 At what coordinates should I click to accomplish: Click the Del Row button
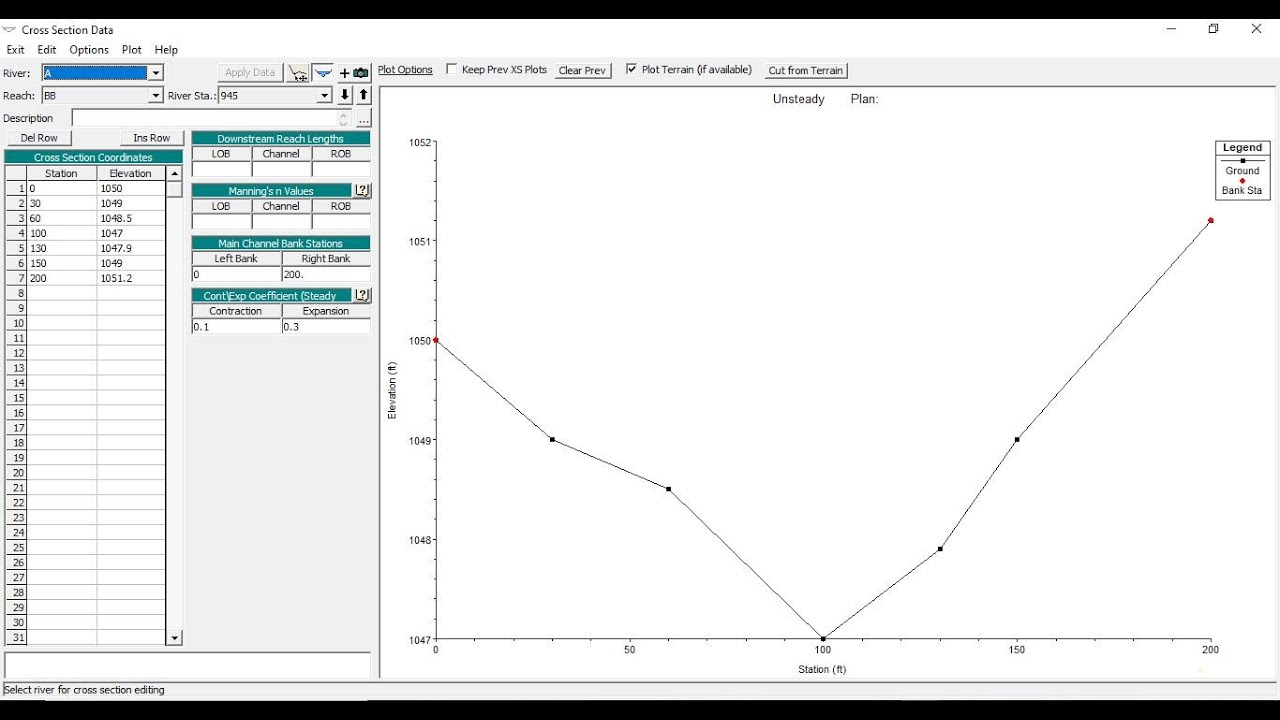click(x=40, y=138)
